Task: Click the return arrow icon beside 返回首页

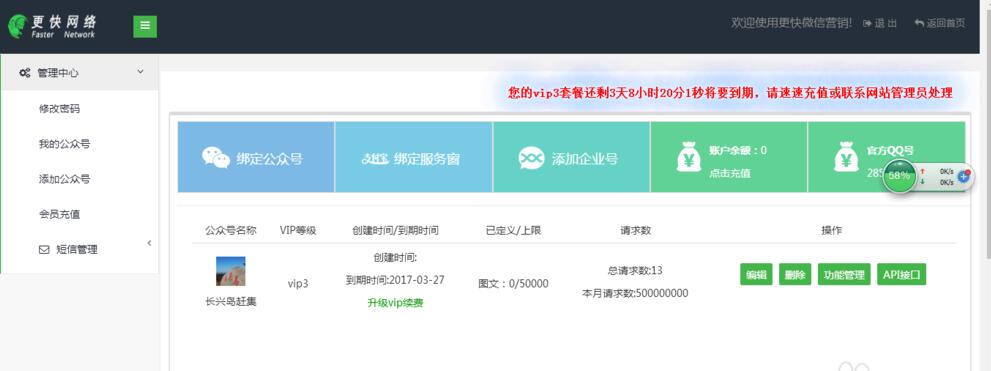Action: [x=919, y=23]
